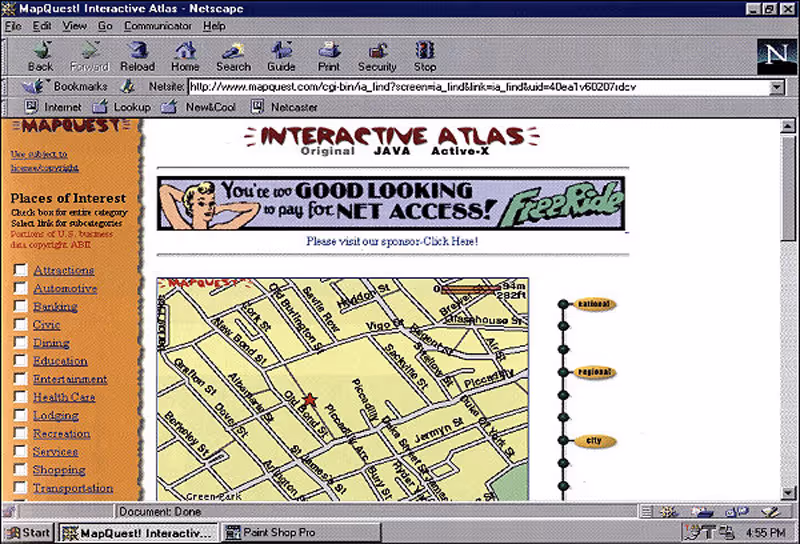Click the MapQuest Interactive taskbar button
Screen dimensions: 800x544
[138, 533]
